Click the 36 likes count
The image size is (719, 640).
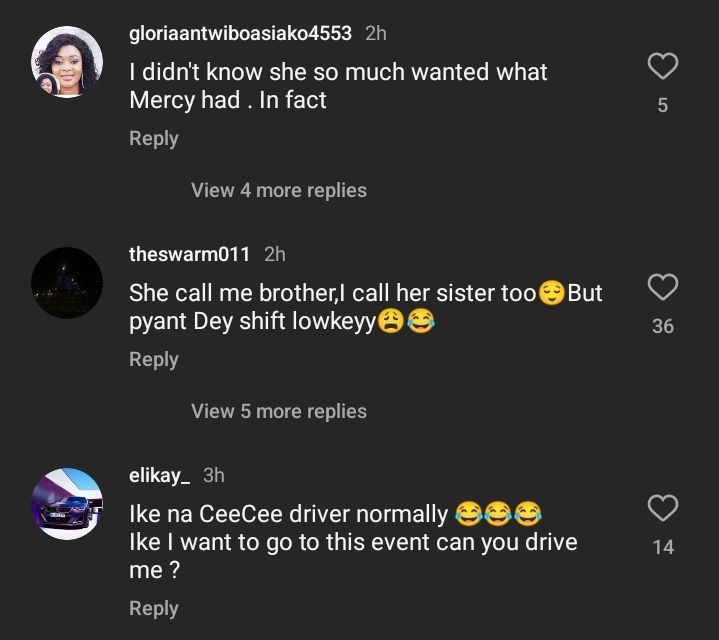(x=663, y=326)
